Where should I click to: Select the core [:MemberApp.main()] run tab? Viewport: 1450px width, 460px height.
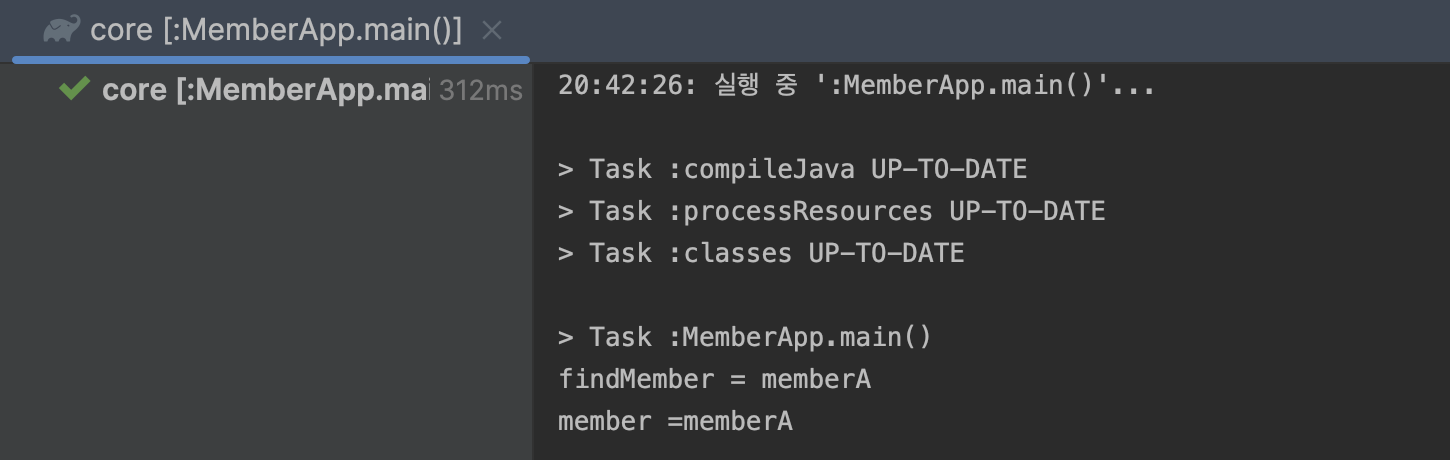click(x=276, y=31)
